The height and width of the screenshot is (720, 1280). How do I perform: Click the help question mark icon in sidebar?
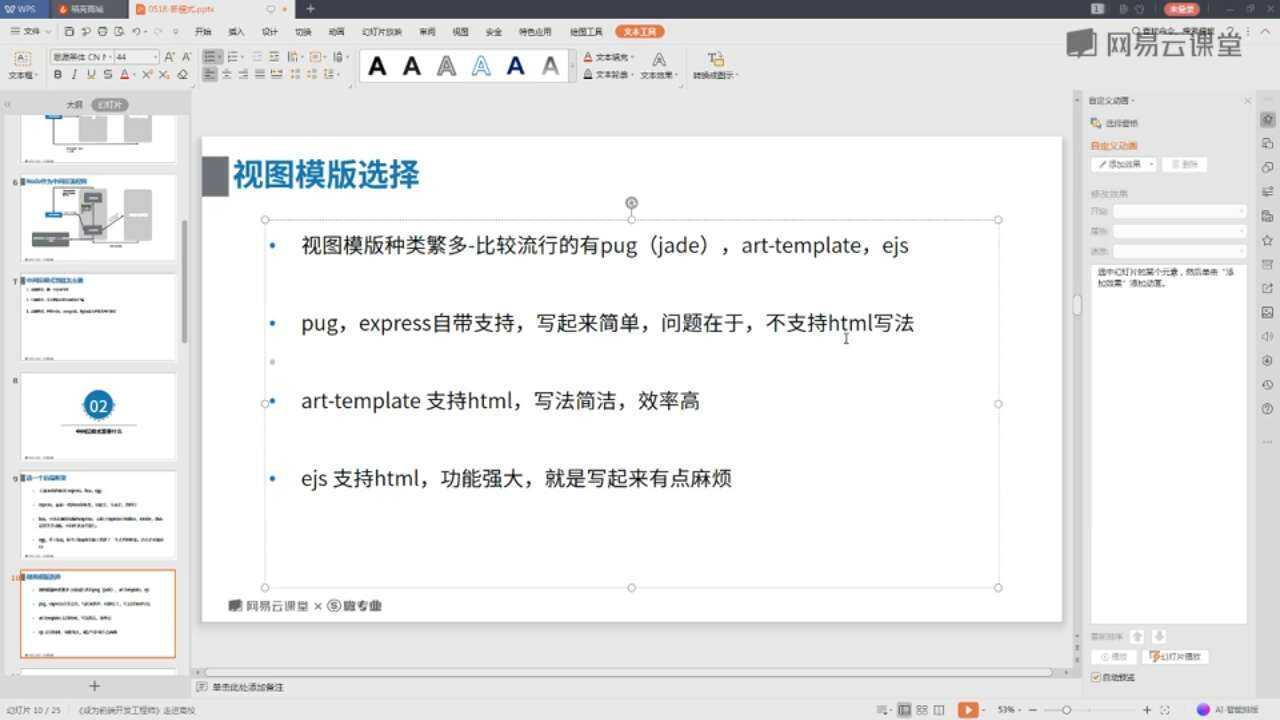pyautogui.click(x=1268, y=409)
